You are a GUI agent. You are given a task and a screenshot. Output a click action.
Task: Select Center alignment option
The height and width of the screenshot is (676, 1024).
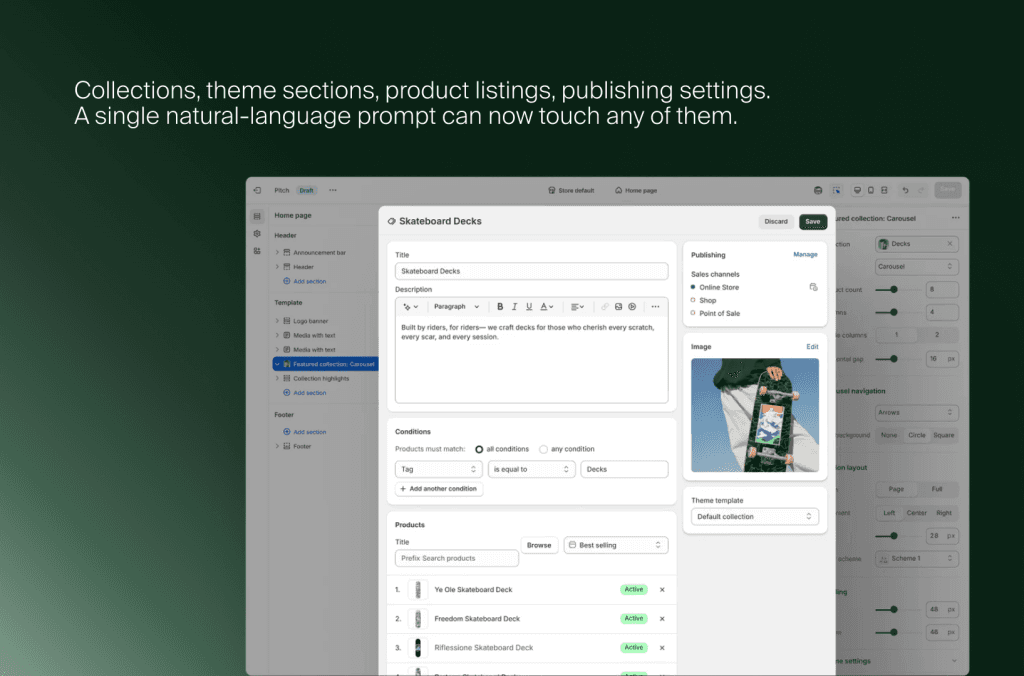tap(916, 513)
